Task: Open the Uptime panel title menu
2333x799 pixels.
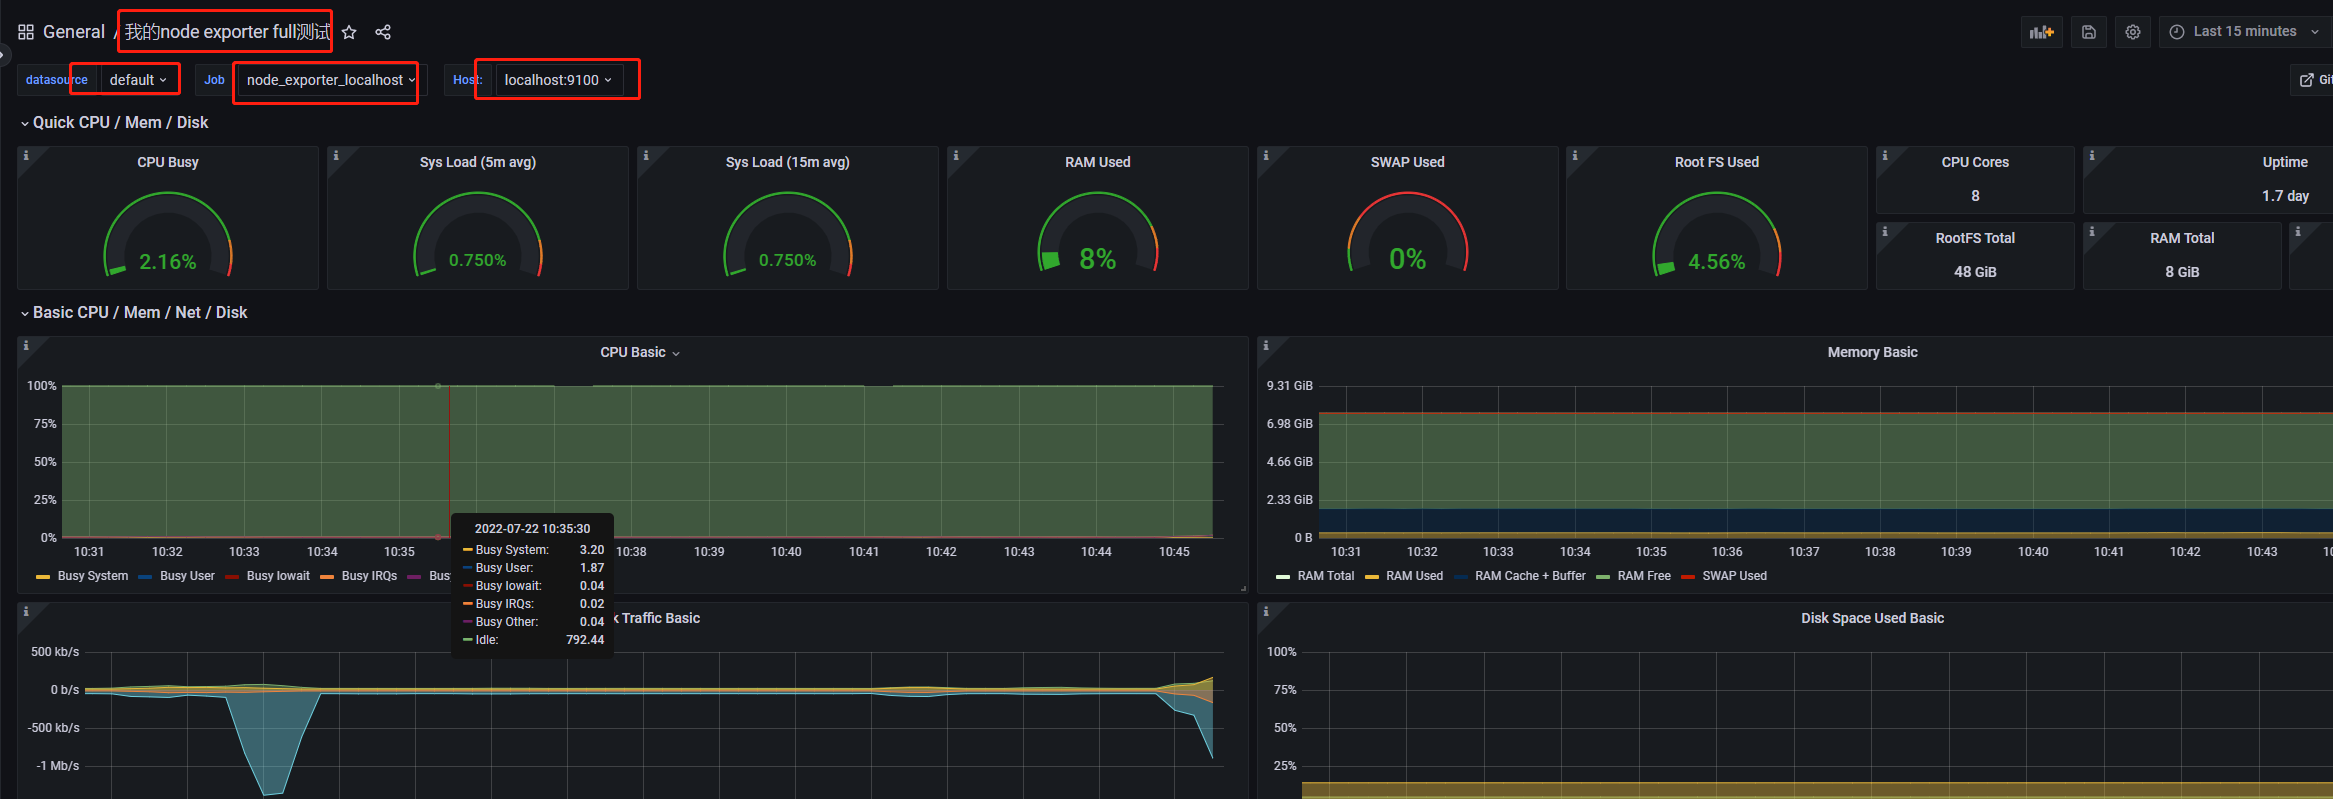Action: pyautogui.click(x=2285, y=162)
